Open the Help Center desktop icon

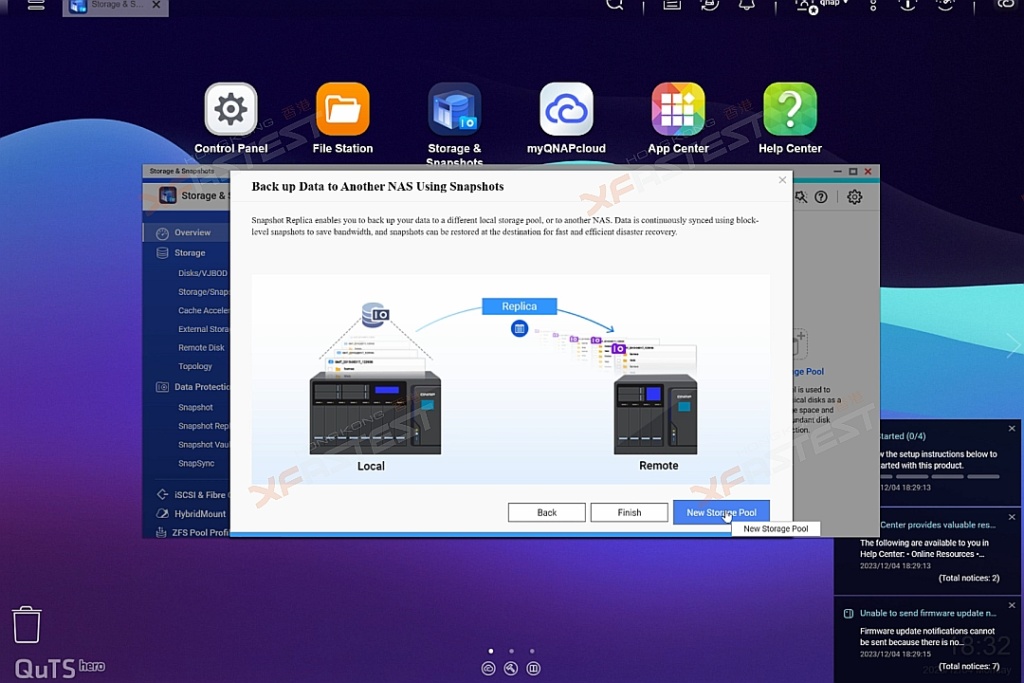pyautogui.click(x=790, y=110)
